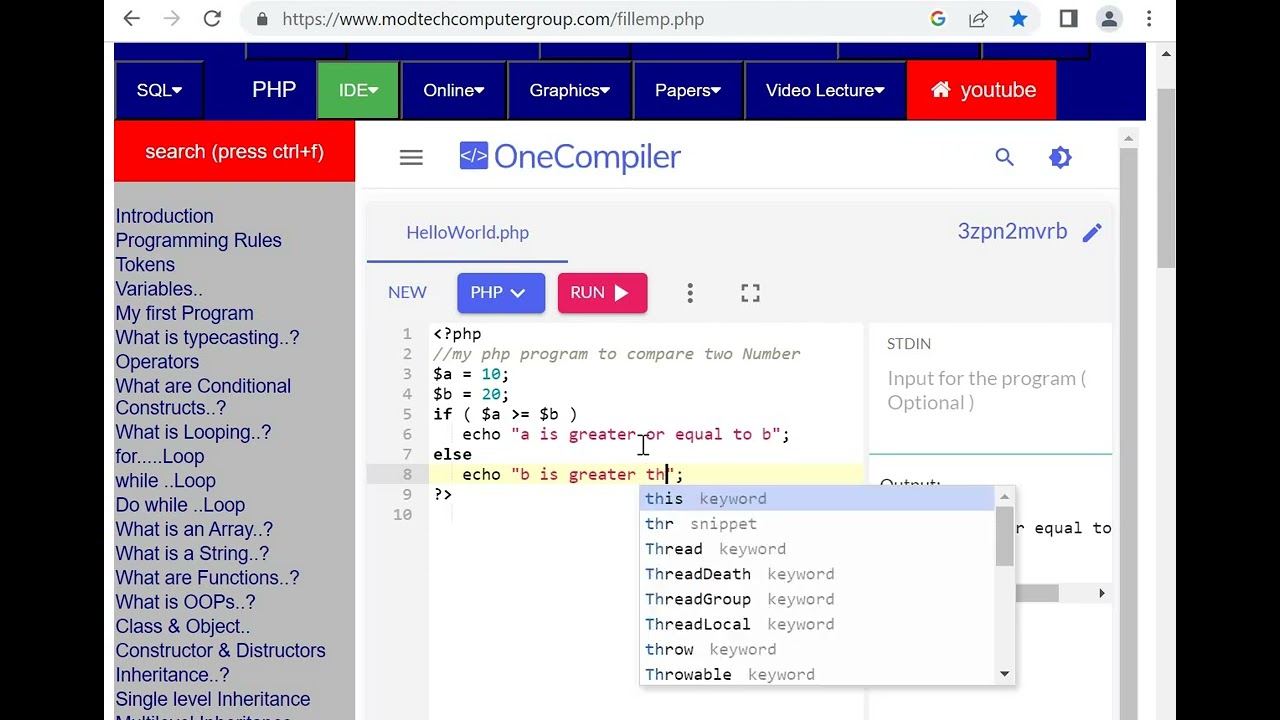Open the OneCompiler hamburger menu

point(411,157)
